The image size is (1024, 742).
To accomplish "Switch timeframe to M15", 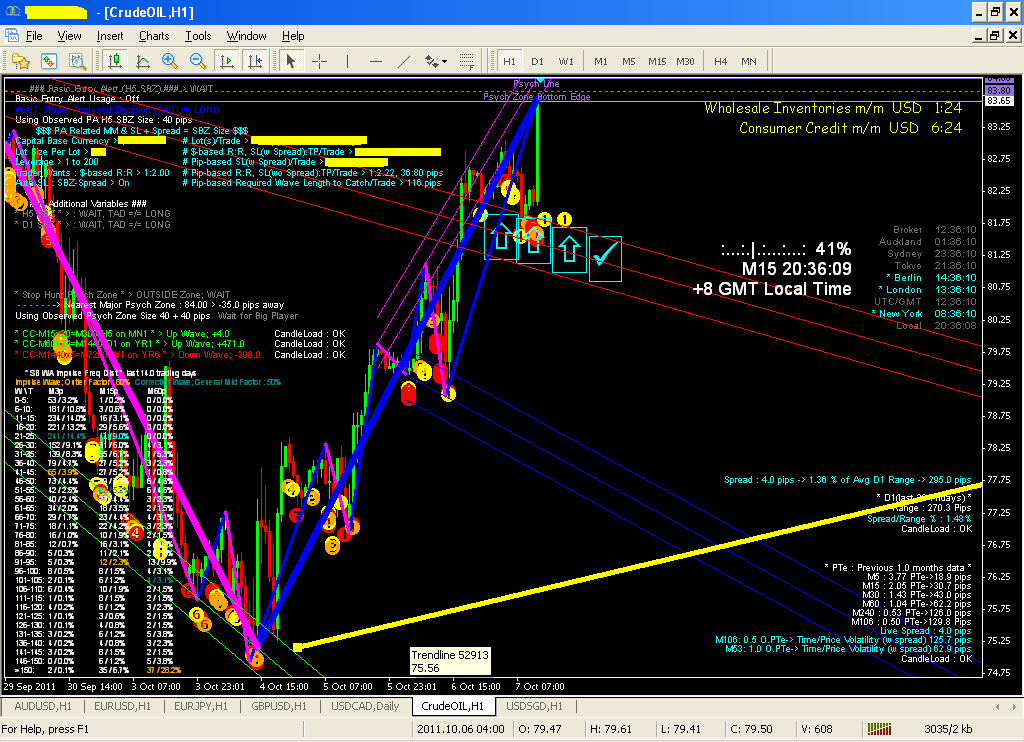I will [656, 60].
